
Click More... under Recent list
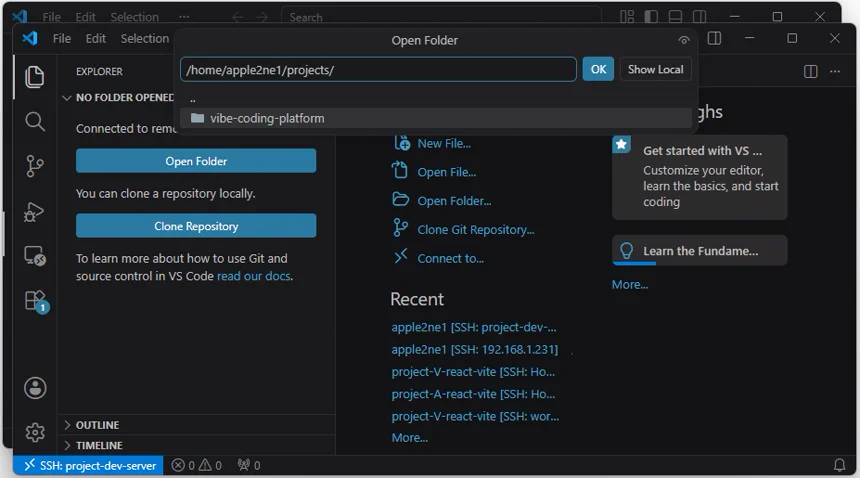[x=410, y=438]
